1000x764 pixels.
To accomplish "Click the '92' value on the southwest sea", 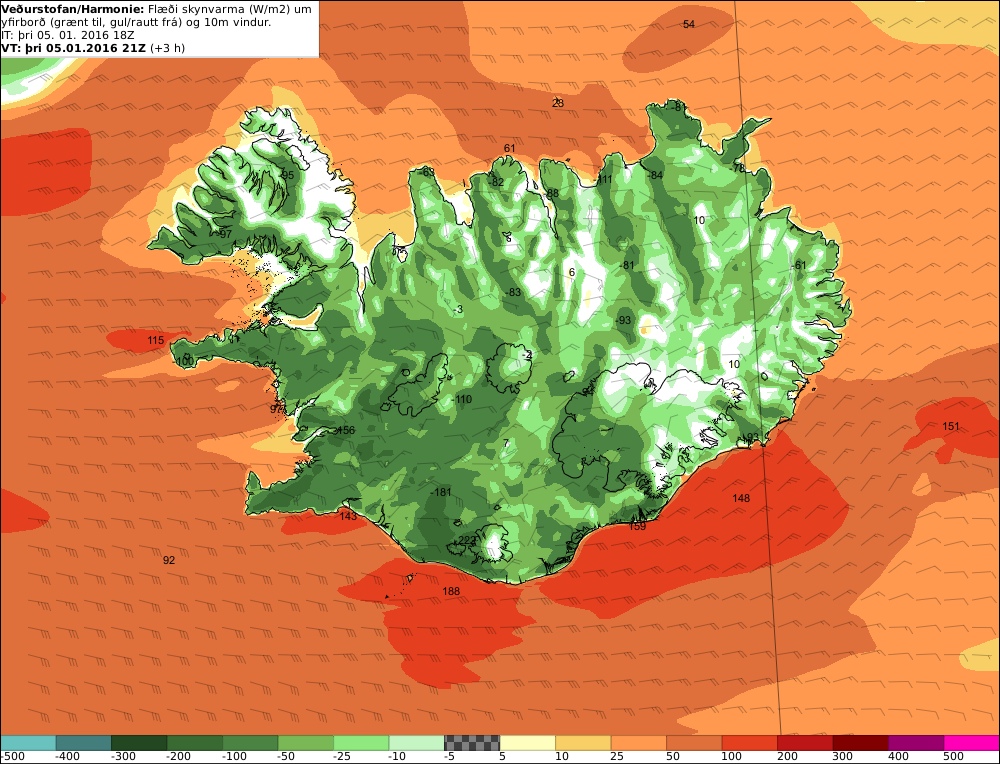I will click(x=168, y=560).
